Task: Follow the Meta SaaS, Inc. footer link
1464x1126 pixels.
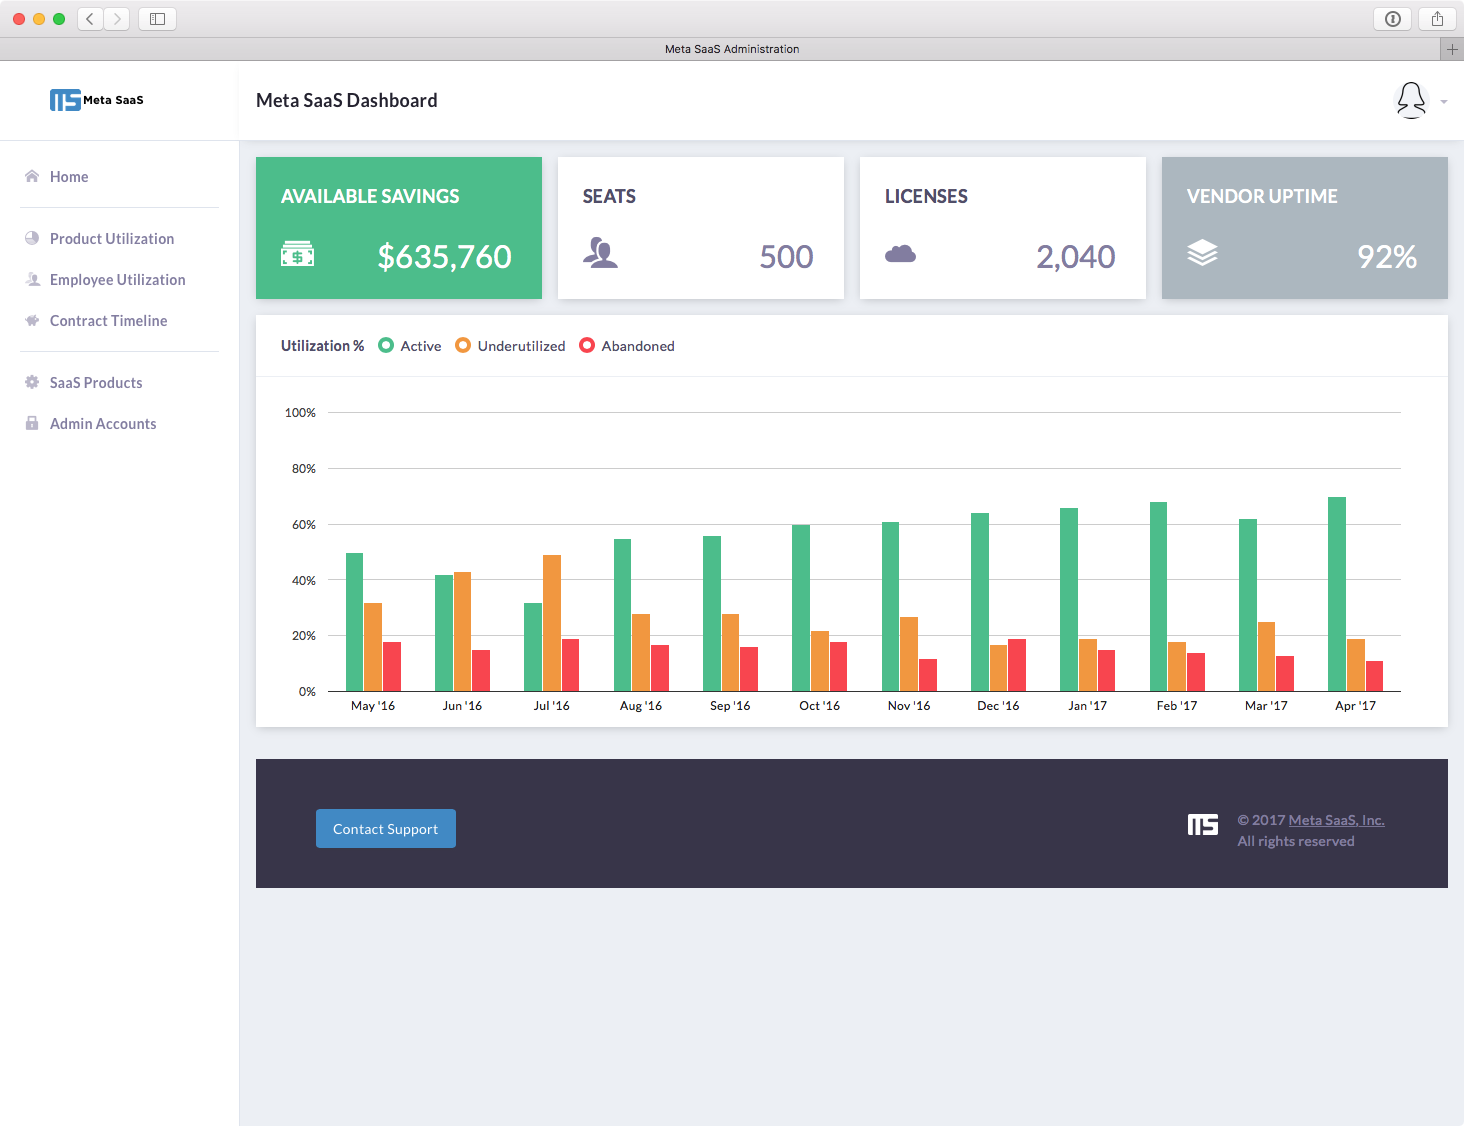Action: 1336,819
